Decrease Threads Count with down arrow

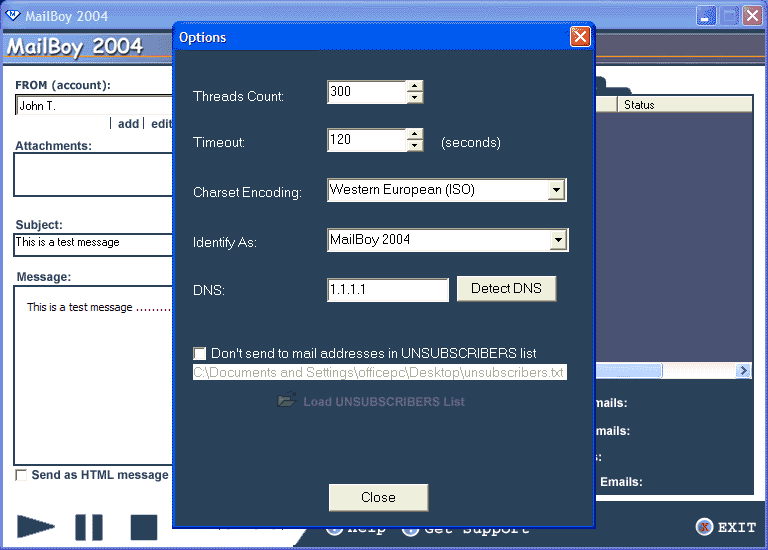pyautogui.click(x=415, y=97)
